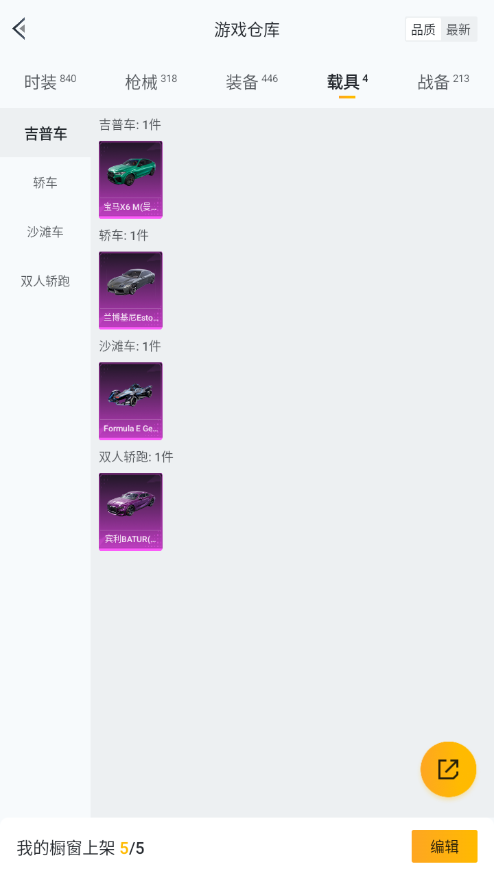494x875 pixels.
Task: Switch to the 时装 tab
Action: [50, 82]
